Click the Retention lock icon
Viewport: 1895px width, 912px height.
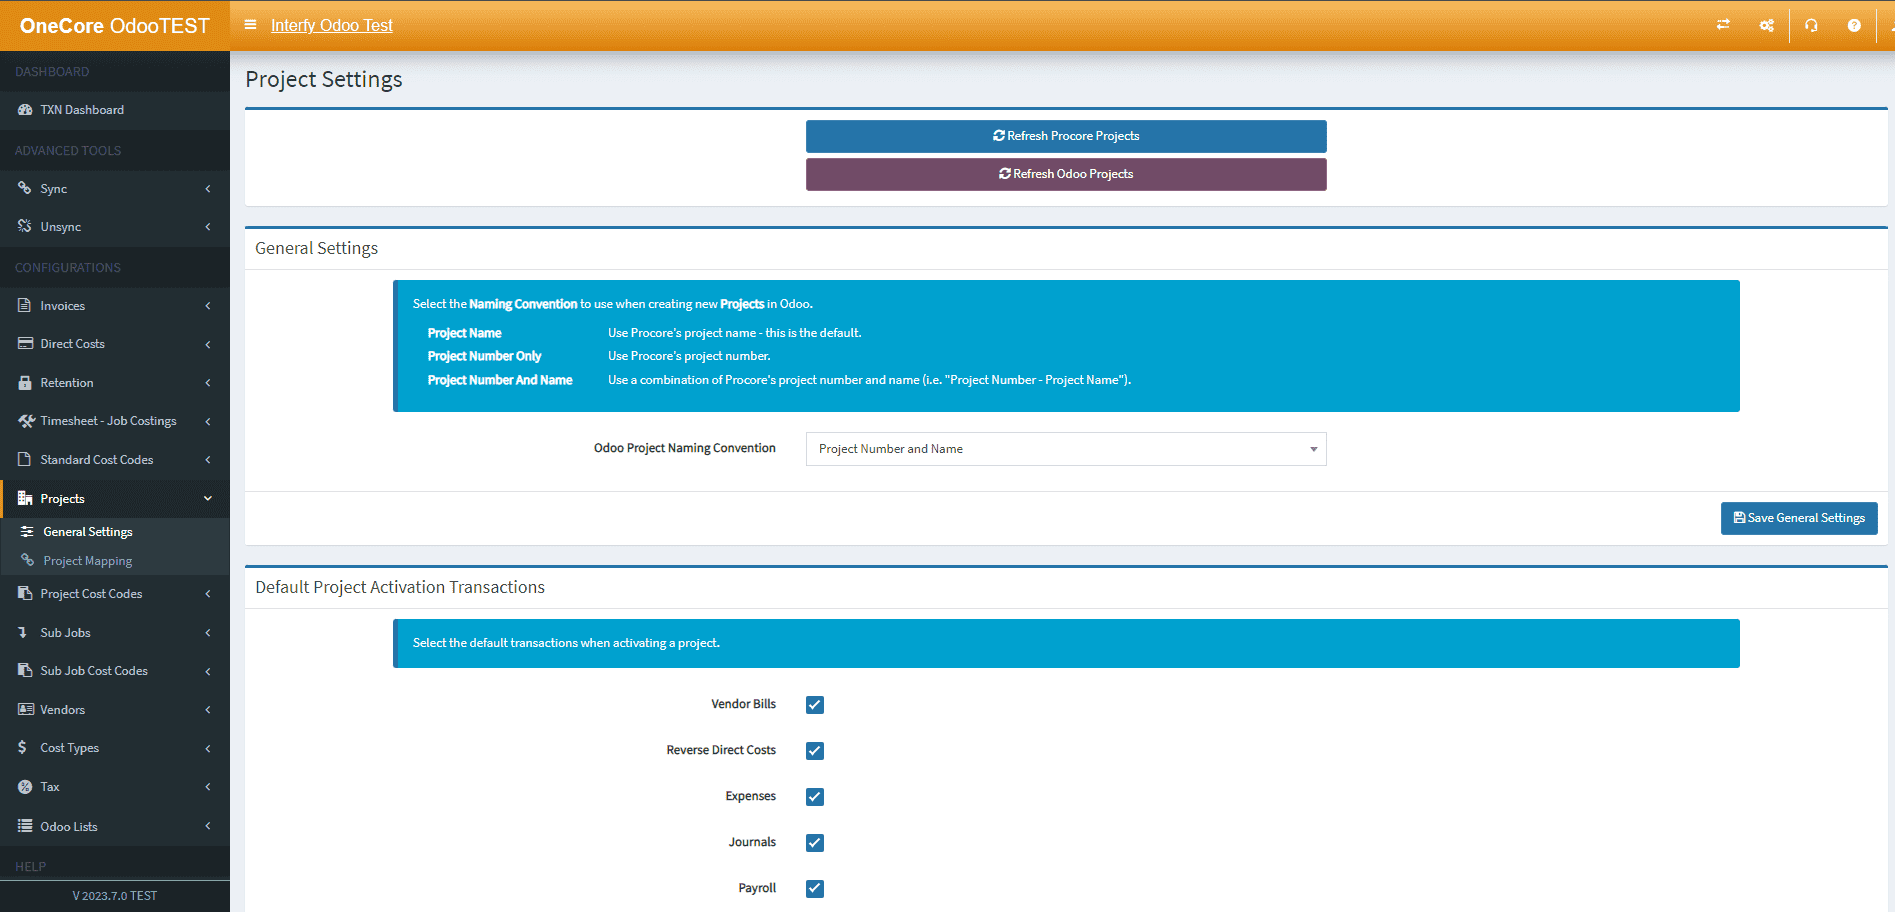coord(25,383)
